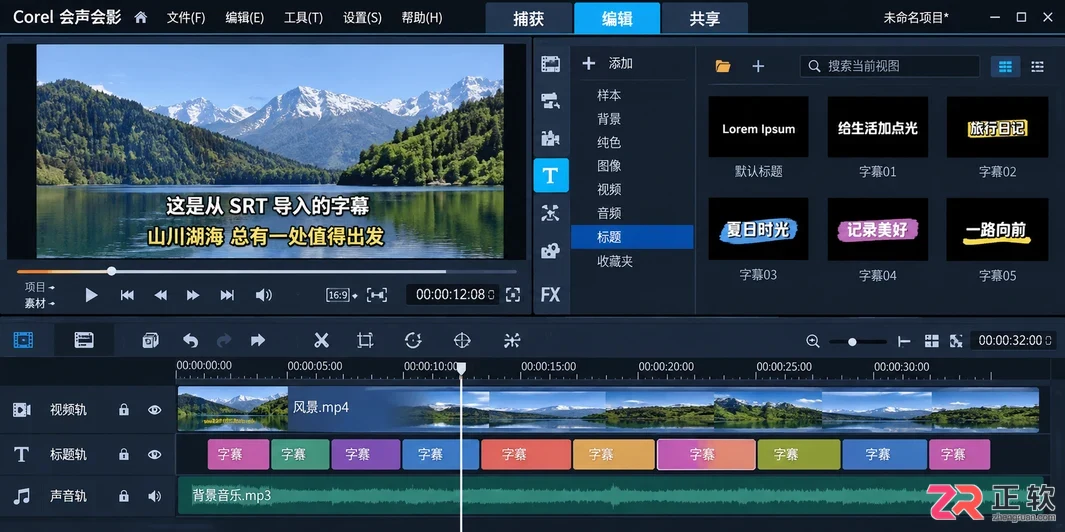This screenshot has height=532, width=1065.
Task: Enlarge the preview window to full screen
Action: pyautogui.click(x=513, y=294)
